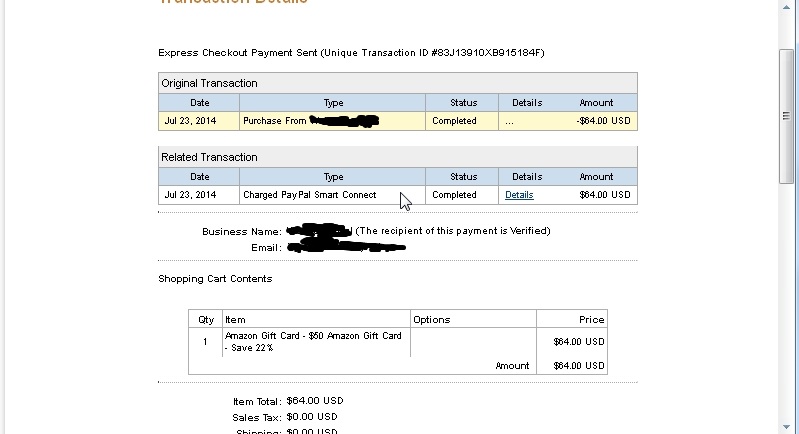Click the Amazon Gift Card item description

click(x=313, y=341)
